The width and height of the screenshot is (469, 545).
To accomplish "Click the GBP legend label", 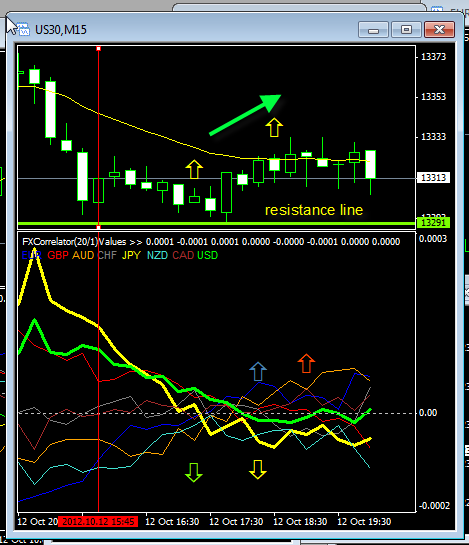I will (58, 255).
